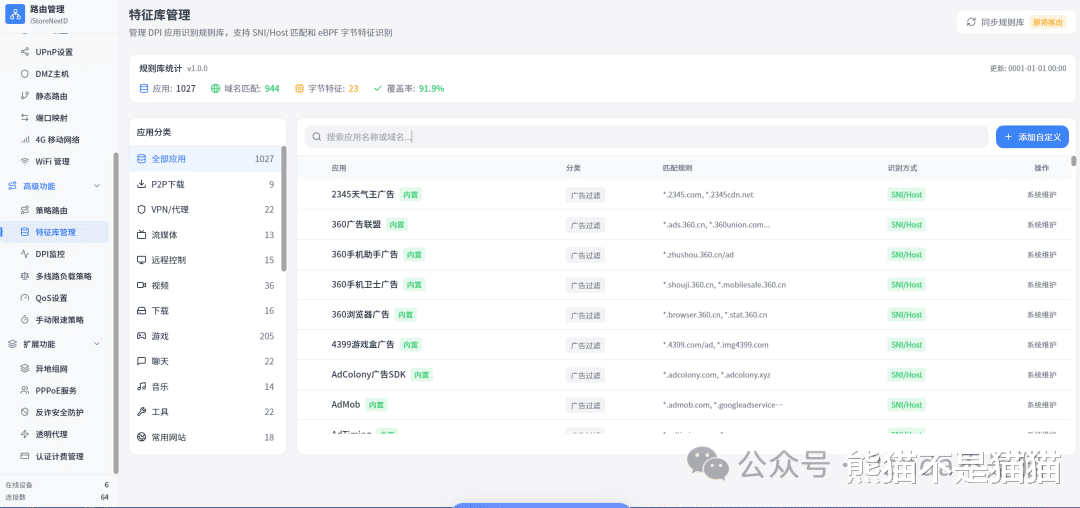This screenshot has height=508, width=1080.
Task: Click 应用: 1027 statistic
Action: 167,89
